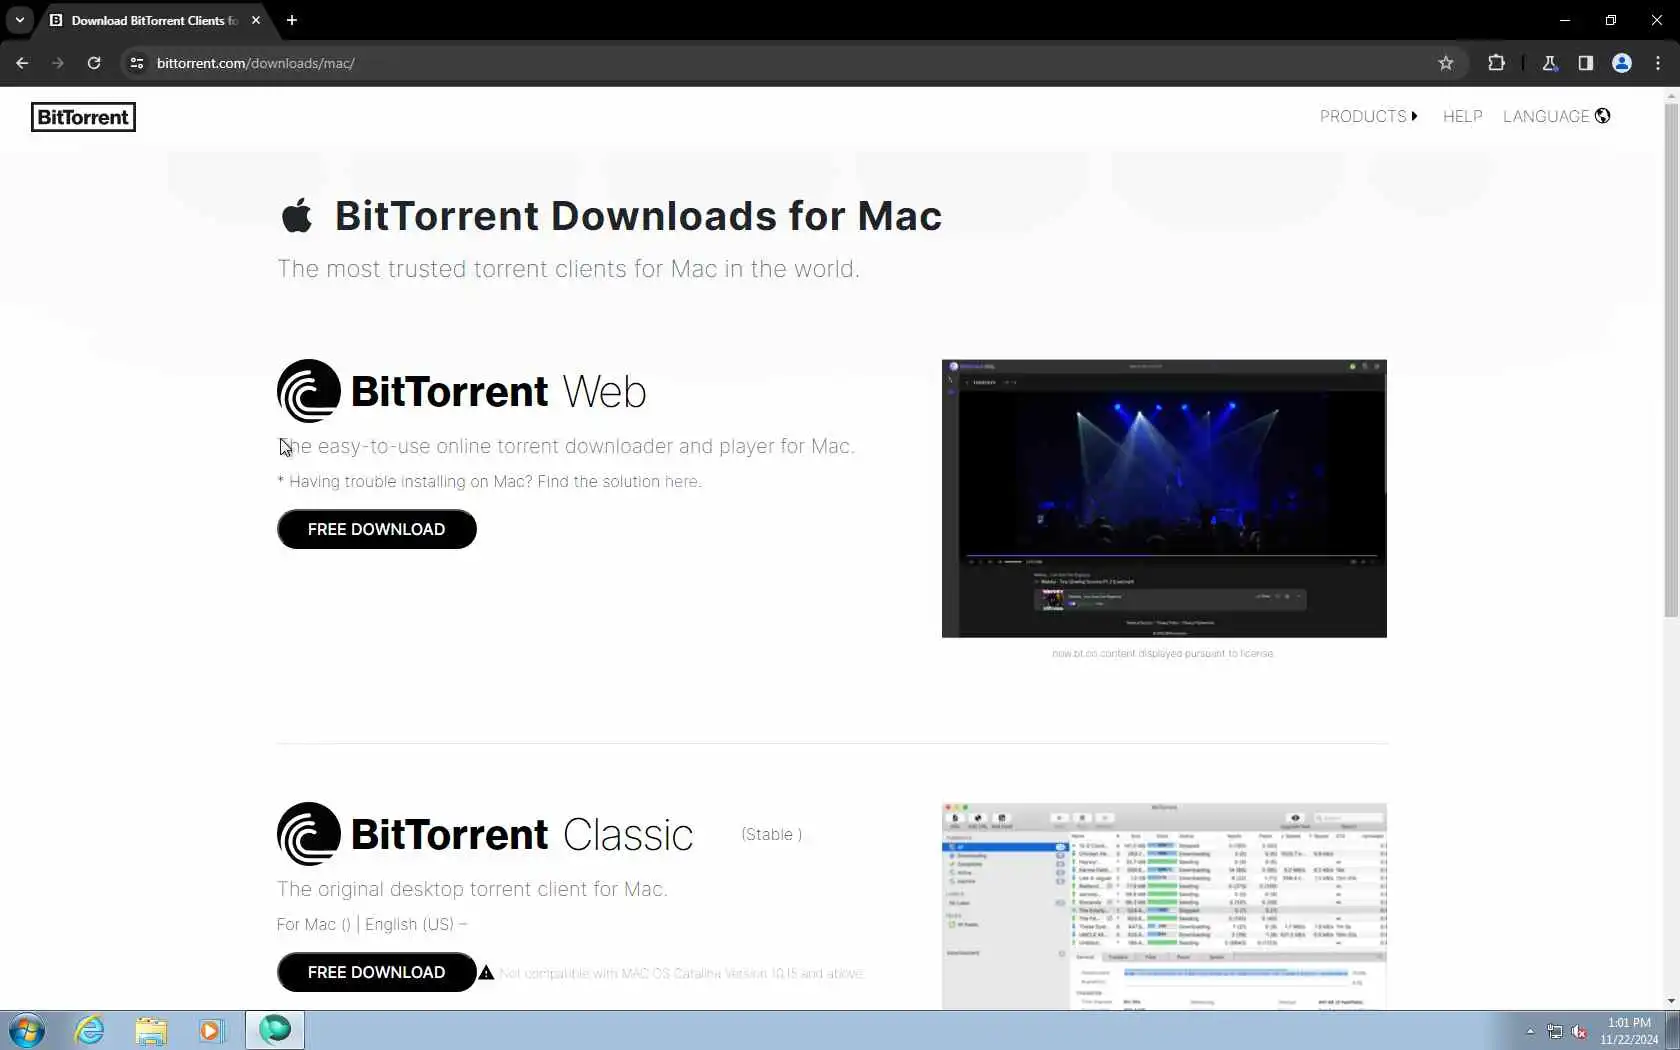Click the Apple logo beside the heading

[296, 215]
